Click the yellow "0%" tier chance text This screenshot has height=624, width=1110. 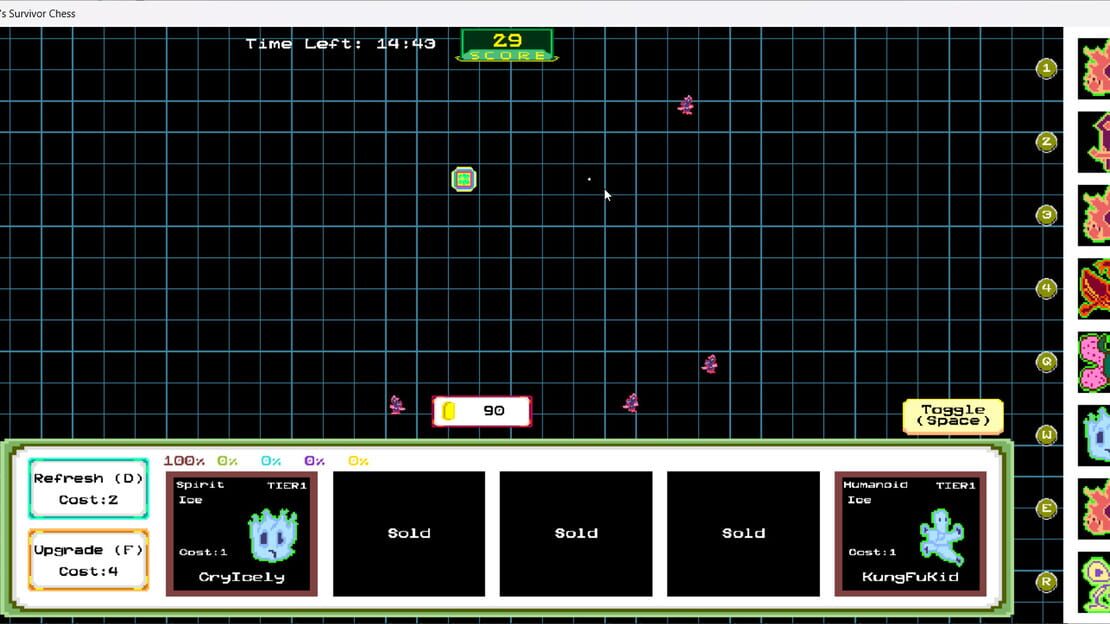[x=358, y=460]
